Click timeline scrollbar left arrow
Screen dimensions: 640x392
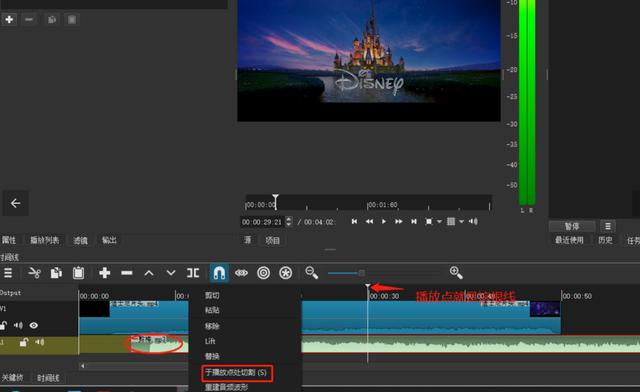click(x=83, y=366)
